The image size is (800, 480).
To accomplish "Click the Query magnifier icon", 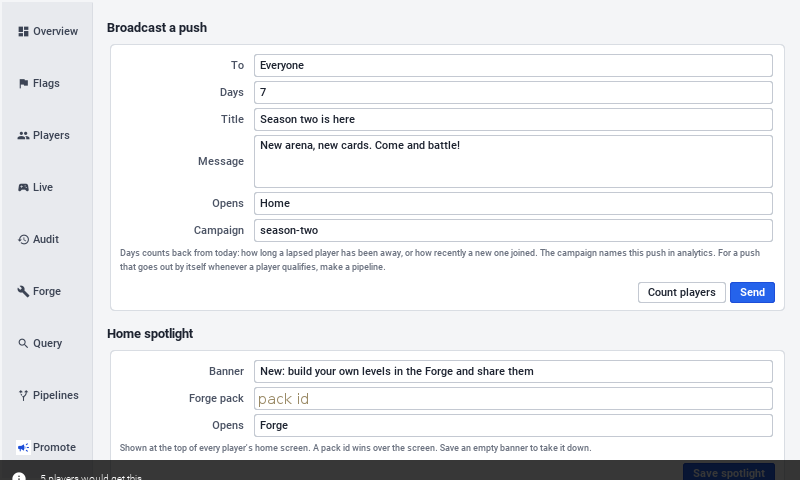I will pyautogui.click(x=23, y=344).
